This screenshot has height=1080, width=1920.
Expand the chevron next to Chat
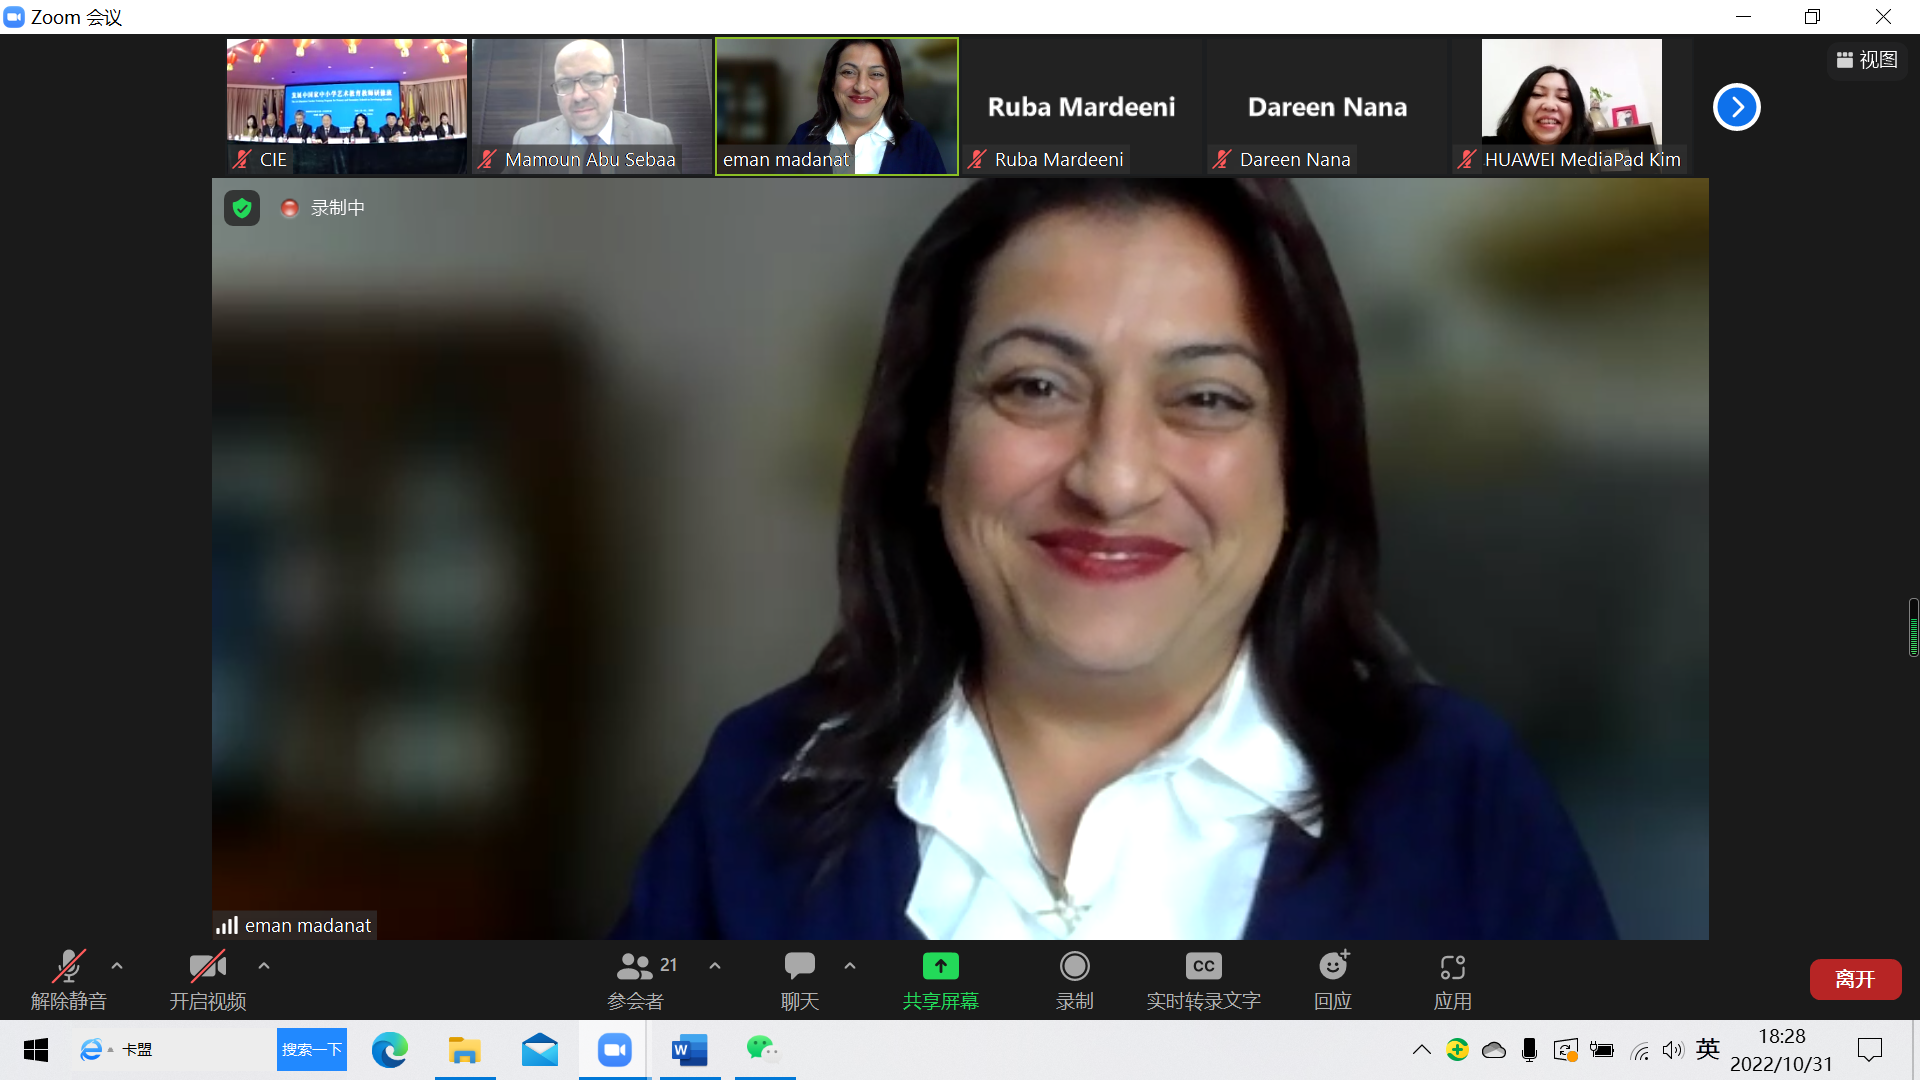pos(850,966)
